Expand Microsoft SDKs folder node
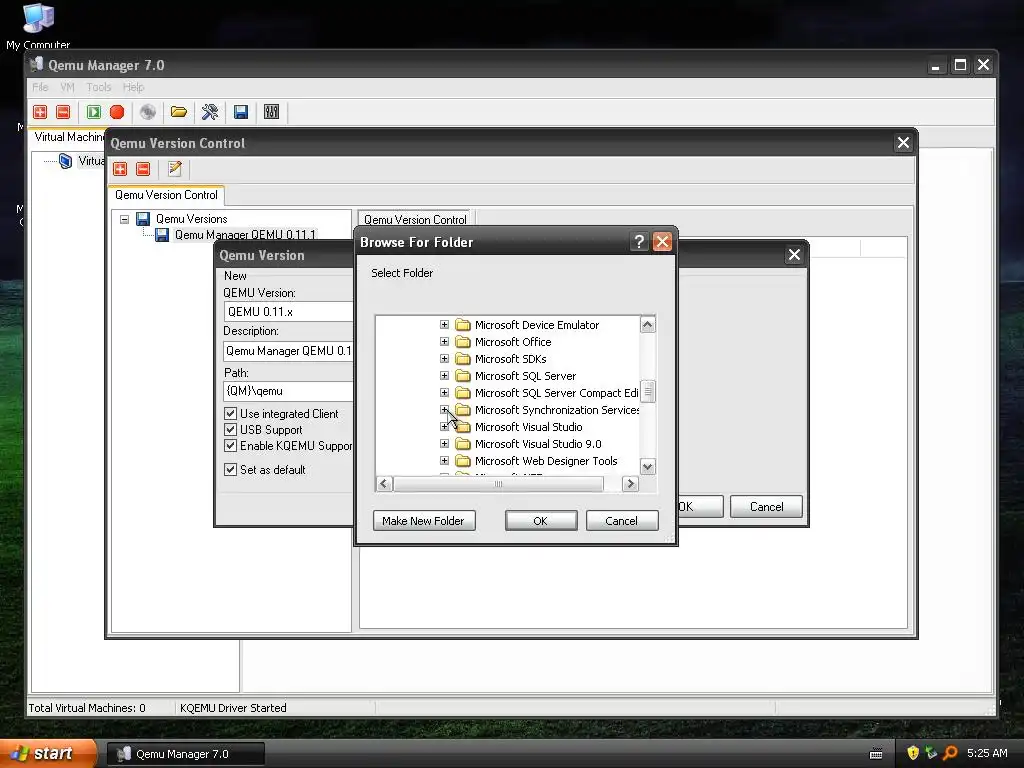Image resolution: width=1024 pixels, height=768 pixels. [444, 359]
